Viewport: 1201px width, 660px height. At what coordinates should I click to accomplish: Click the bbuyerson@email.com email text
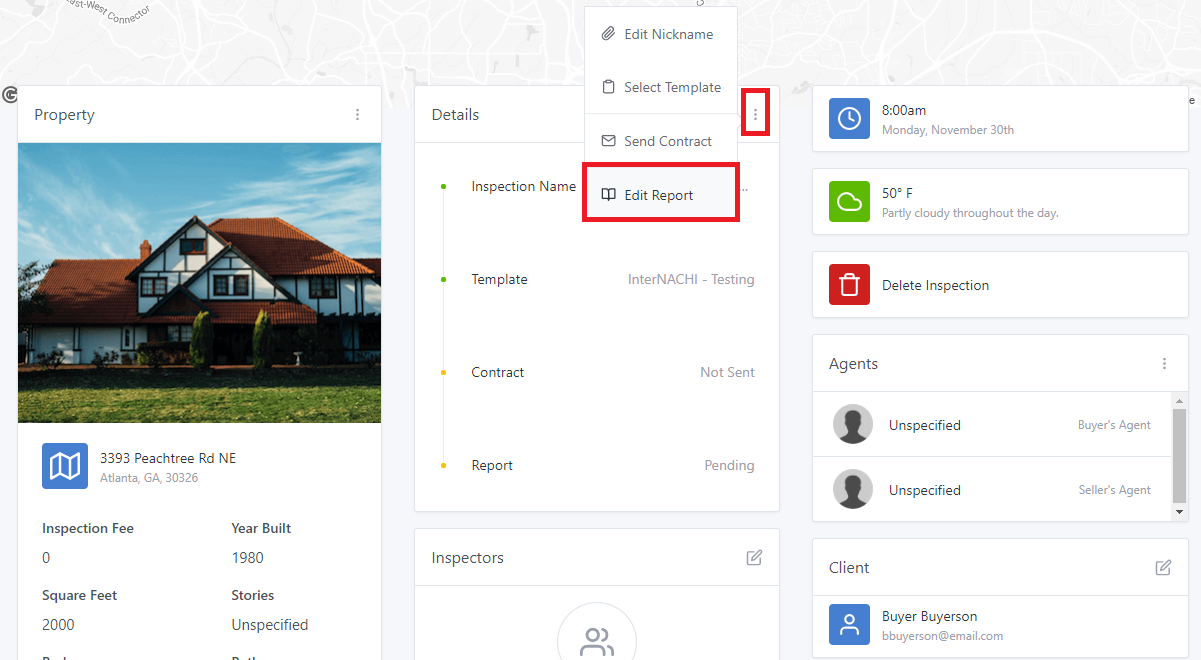point(942,636)
